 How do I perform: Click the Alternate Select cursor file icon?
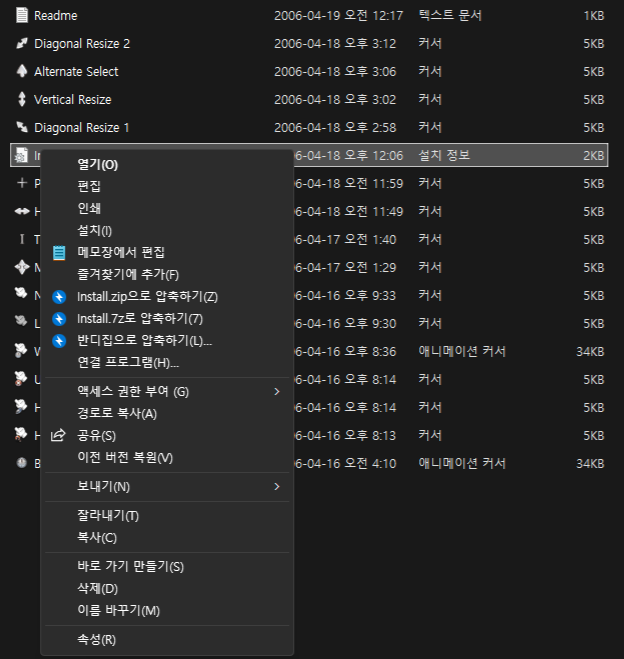tap(21, 72)
